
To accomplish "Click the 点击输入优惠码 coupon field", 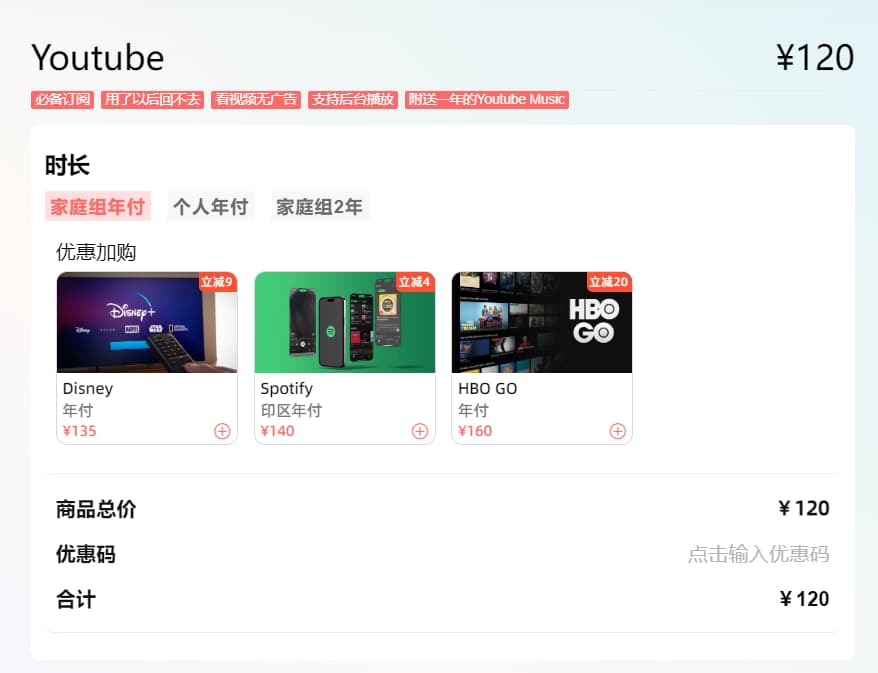I will point(758,554).
